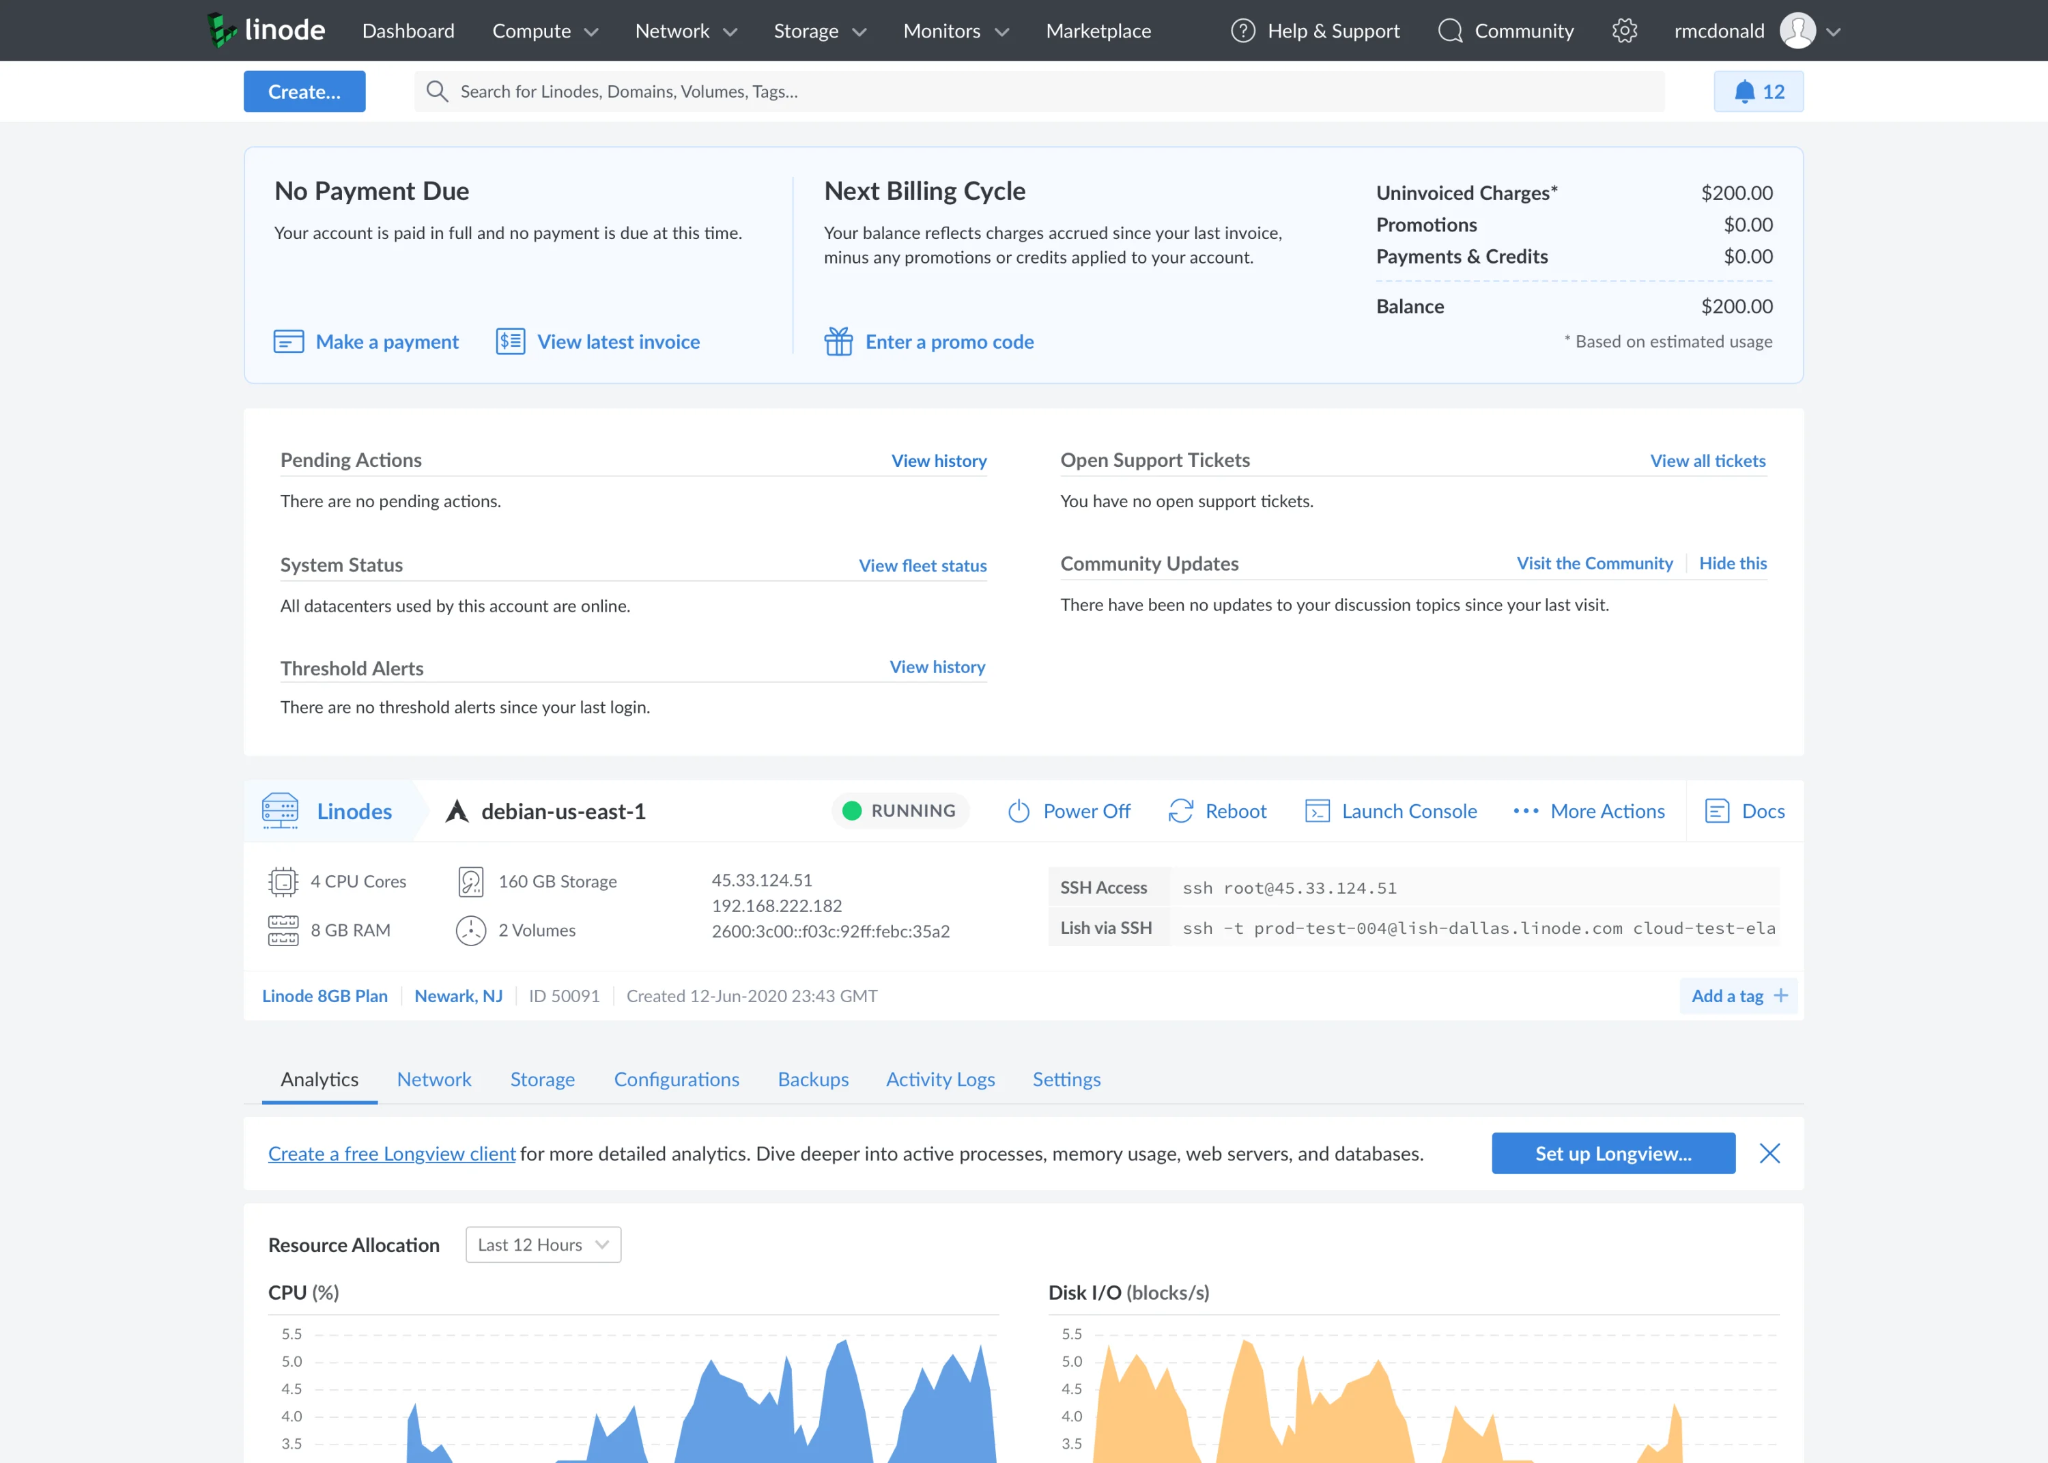Click the private IP 192.168.222.182
Image resolution: width=2048 pixels, height=1463 pixels.
click(x=777, y=906)
